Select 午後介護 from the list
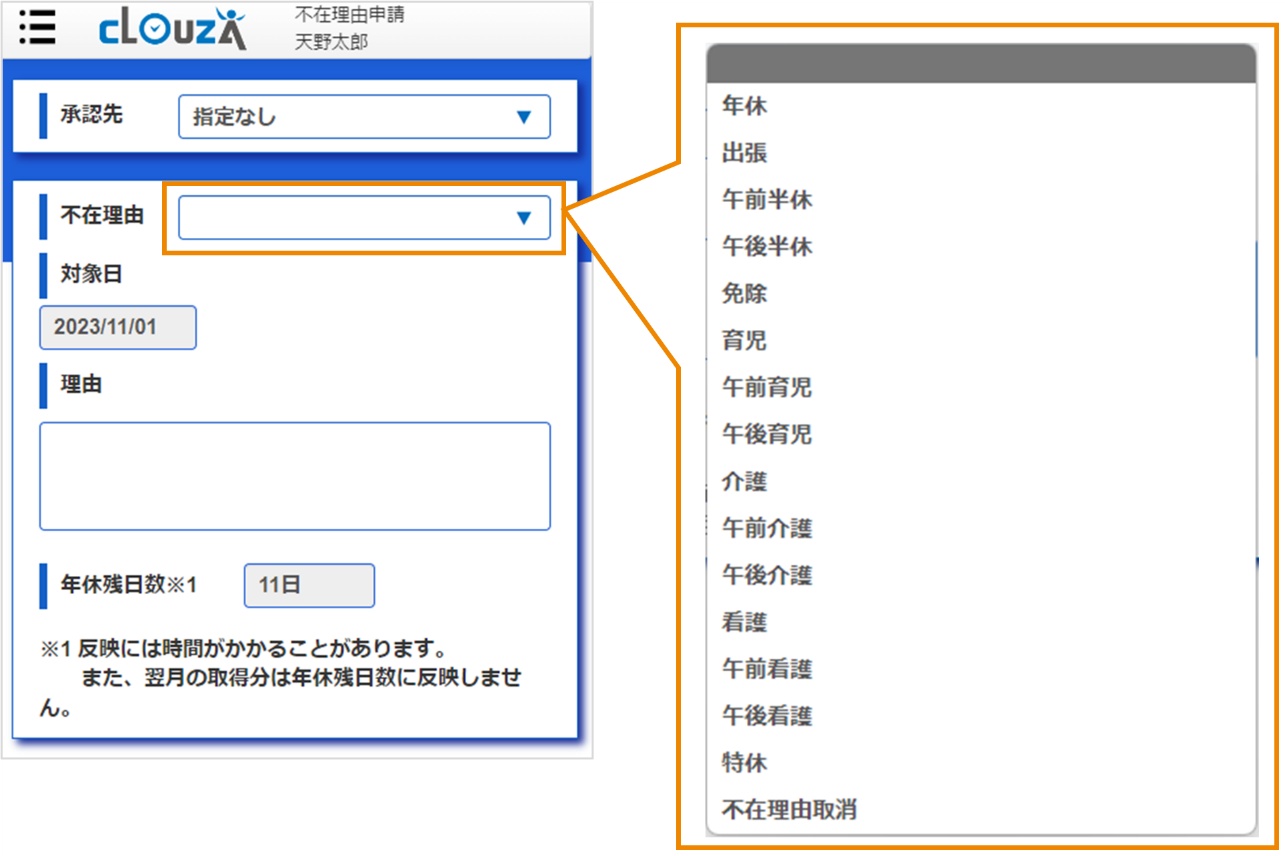Image resolution: width=1285 pixels, height=856 pixels. coord(765,575)
